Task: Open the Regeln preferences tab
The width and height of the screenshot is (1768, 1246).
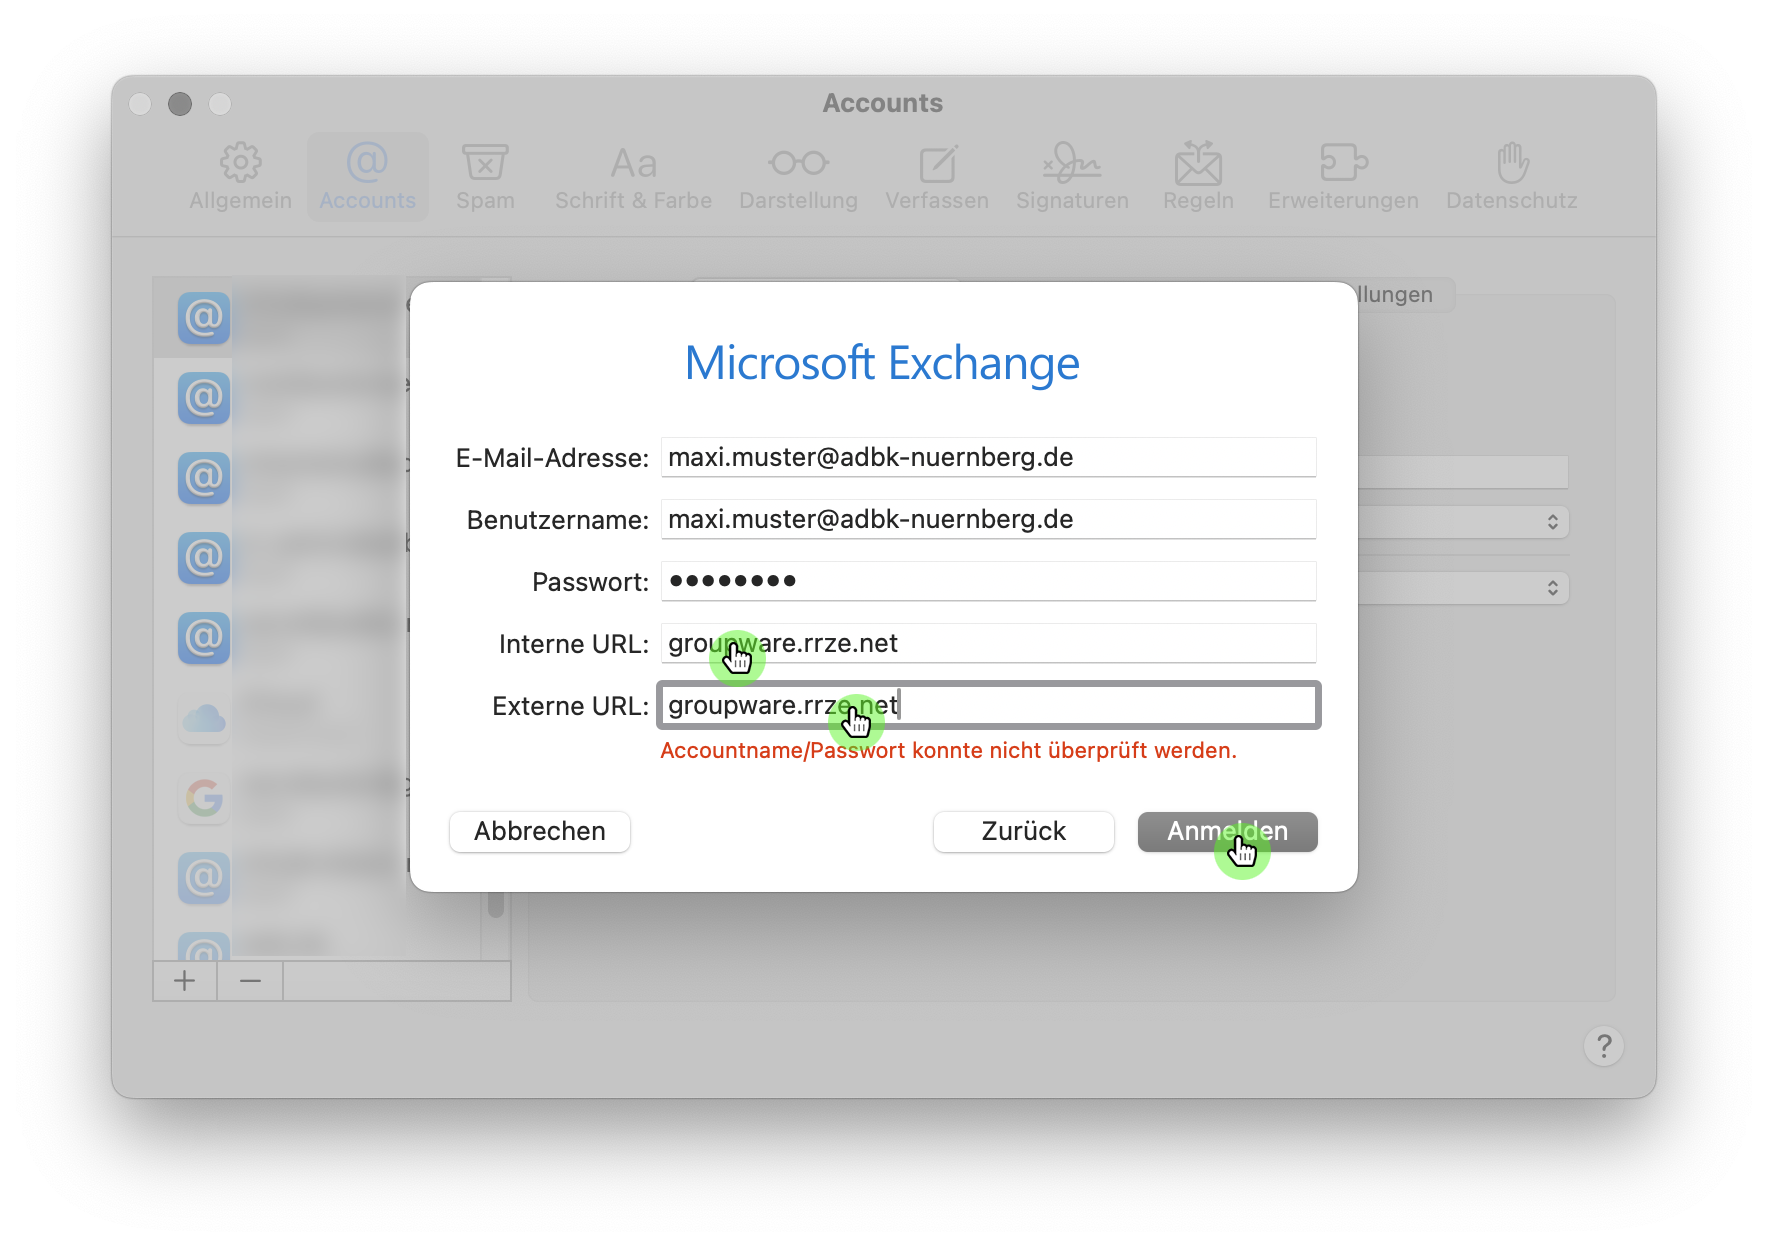Action: point(1198,178)
